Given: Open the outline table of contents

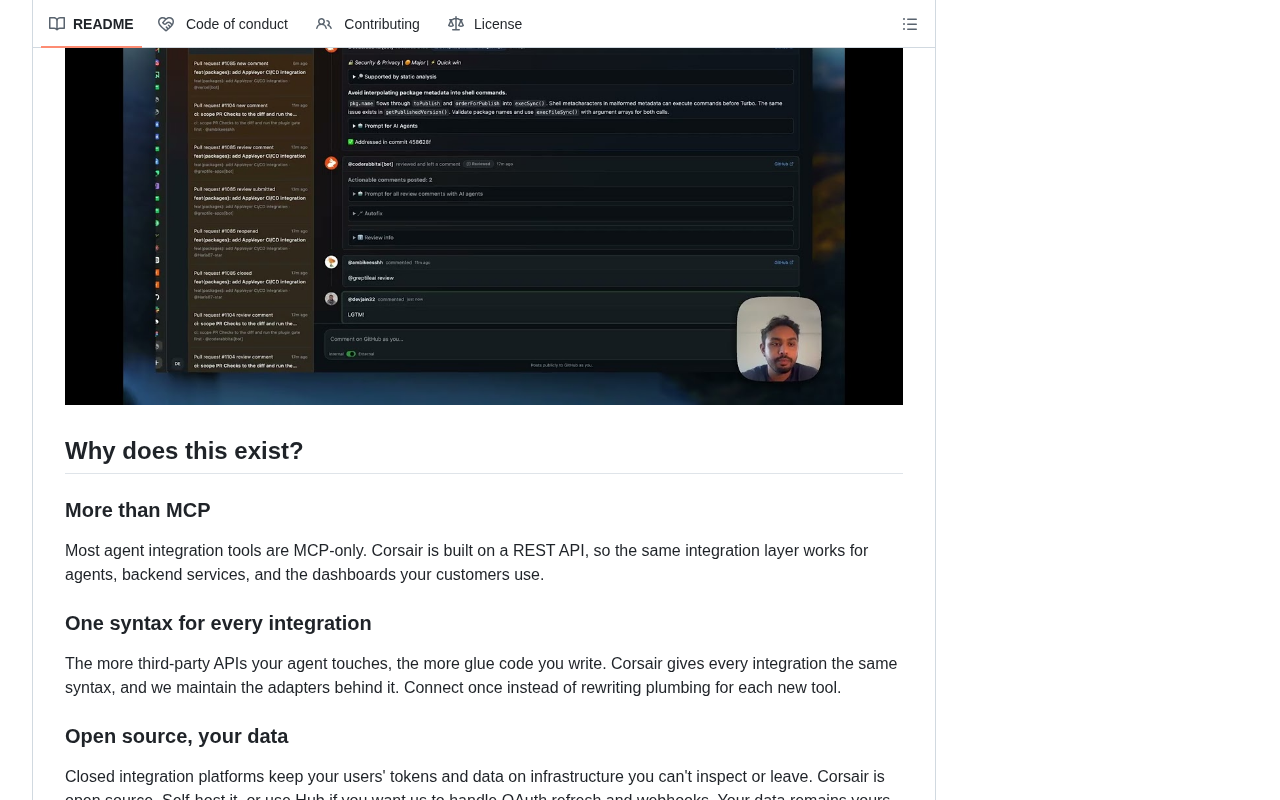Looking at the screenshot, I should [910, 24].
